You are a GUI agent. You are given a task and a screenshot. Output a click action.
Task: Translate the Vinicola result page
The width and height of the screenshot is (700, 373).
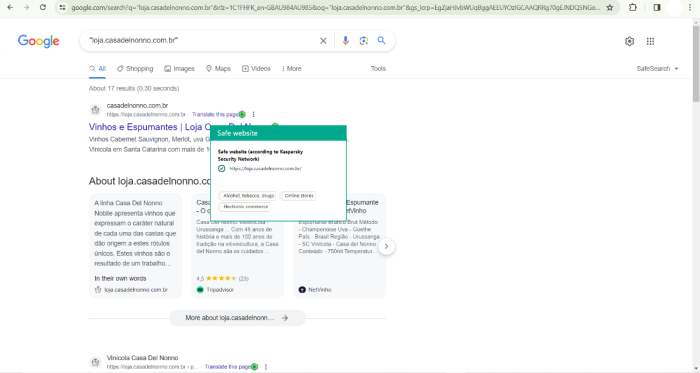pos(228,367)
